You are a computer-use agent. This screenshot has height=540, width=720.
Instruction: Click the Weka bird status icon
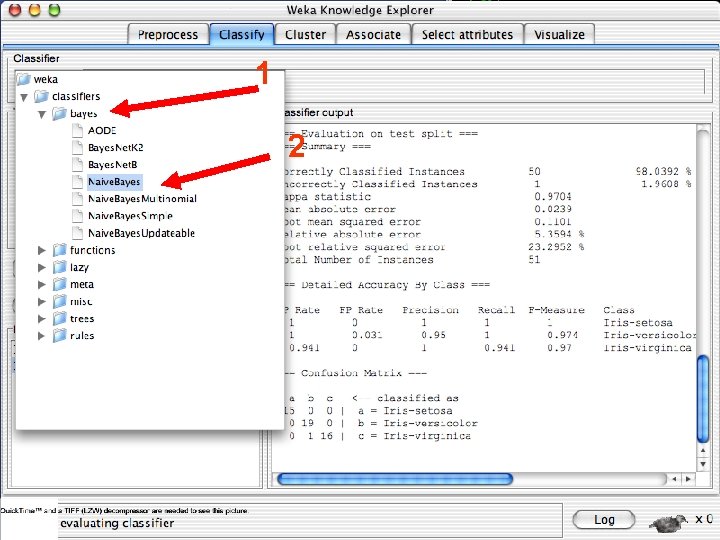tap(669, 522)
